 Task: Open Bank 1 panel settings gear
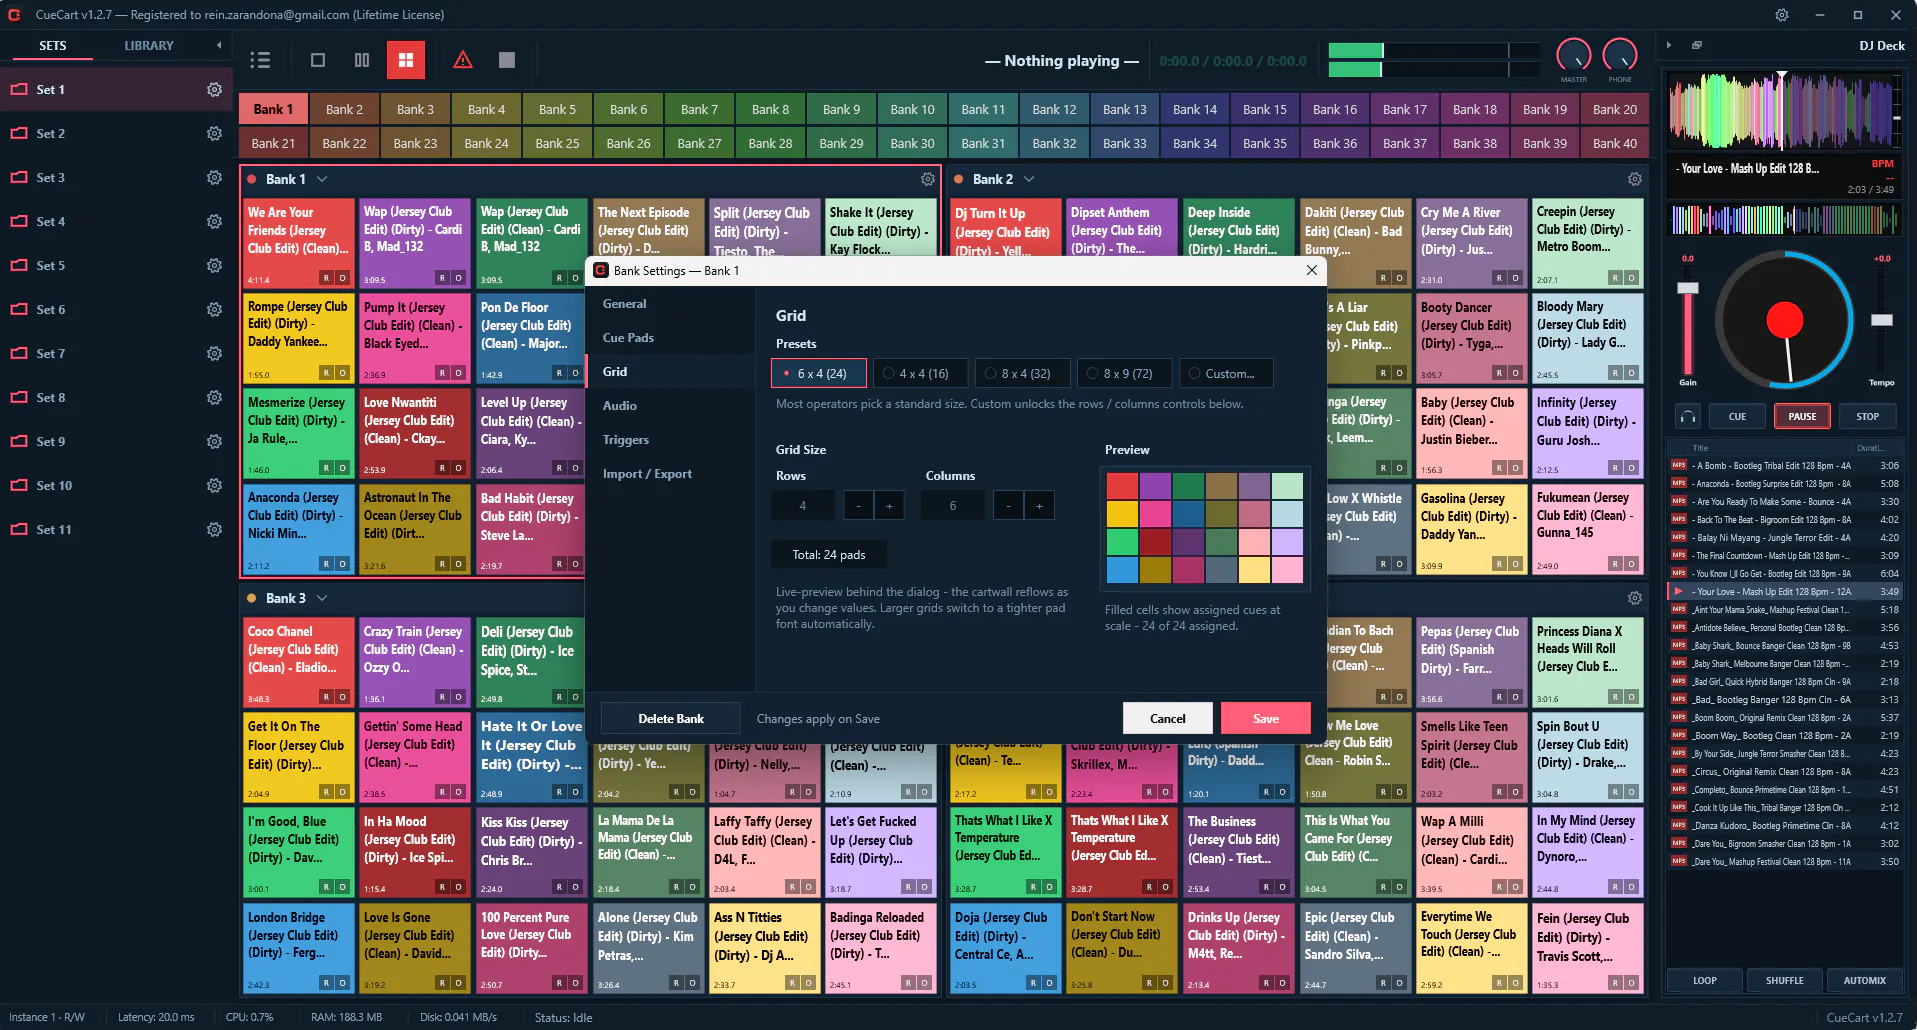(x=928, y=179)
